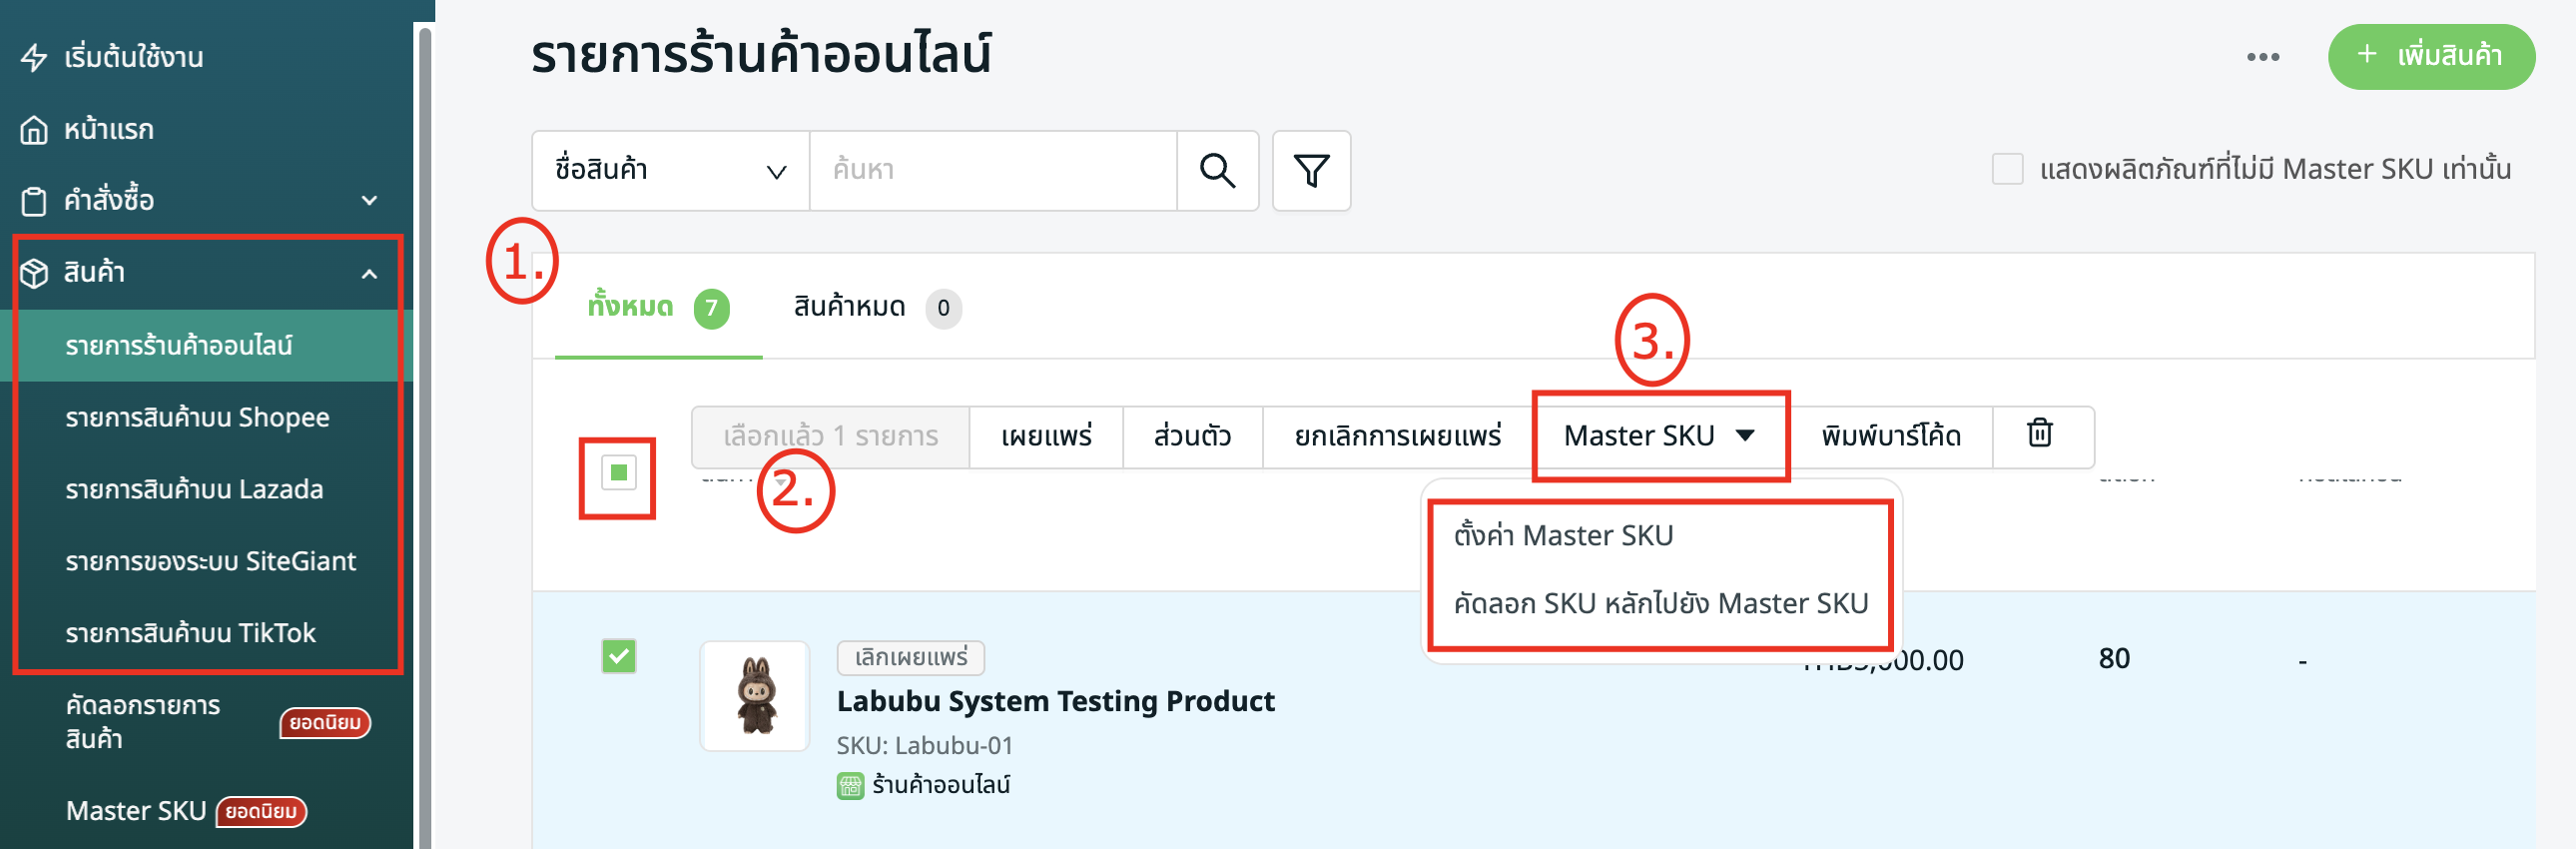
Task: Enable show products without Master SKU only
Action: 2006,169
